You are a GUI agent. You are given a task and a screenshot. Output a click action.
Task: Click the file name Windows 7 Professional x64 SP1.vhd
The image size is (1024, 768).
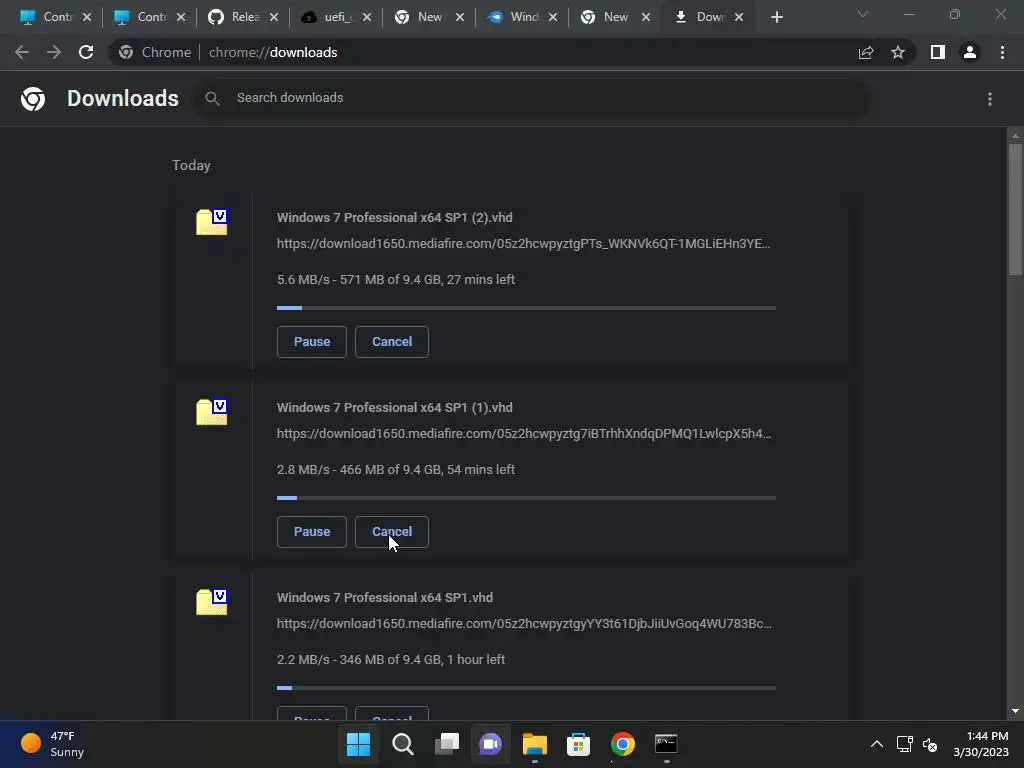385,598
